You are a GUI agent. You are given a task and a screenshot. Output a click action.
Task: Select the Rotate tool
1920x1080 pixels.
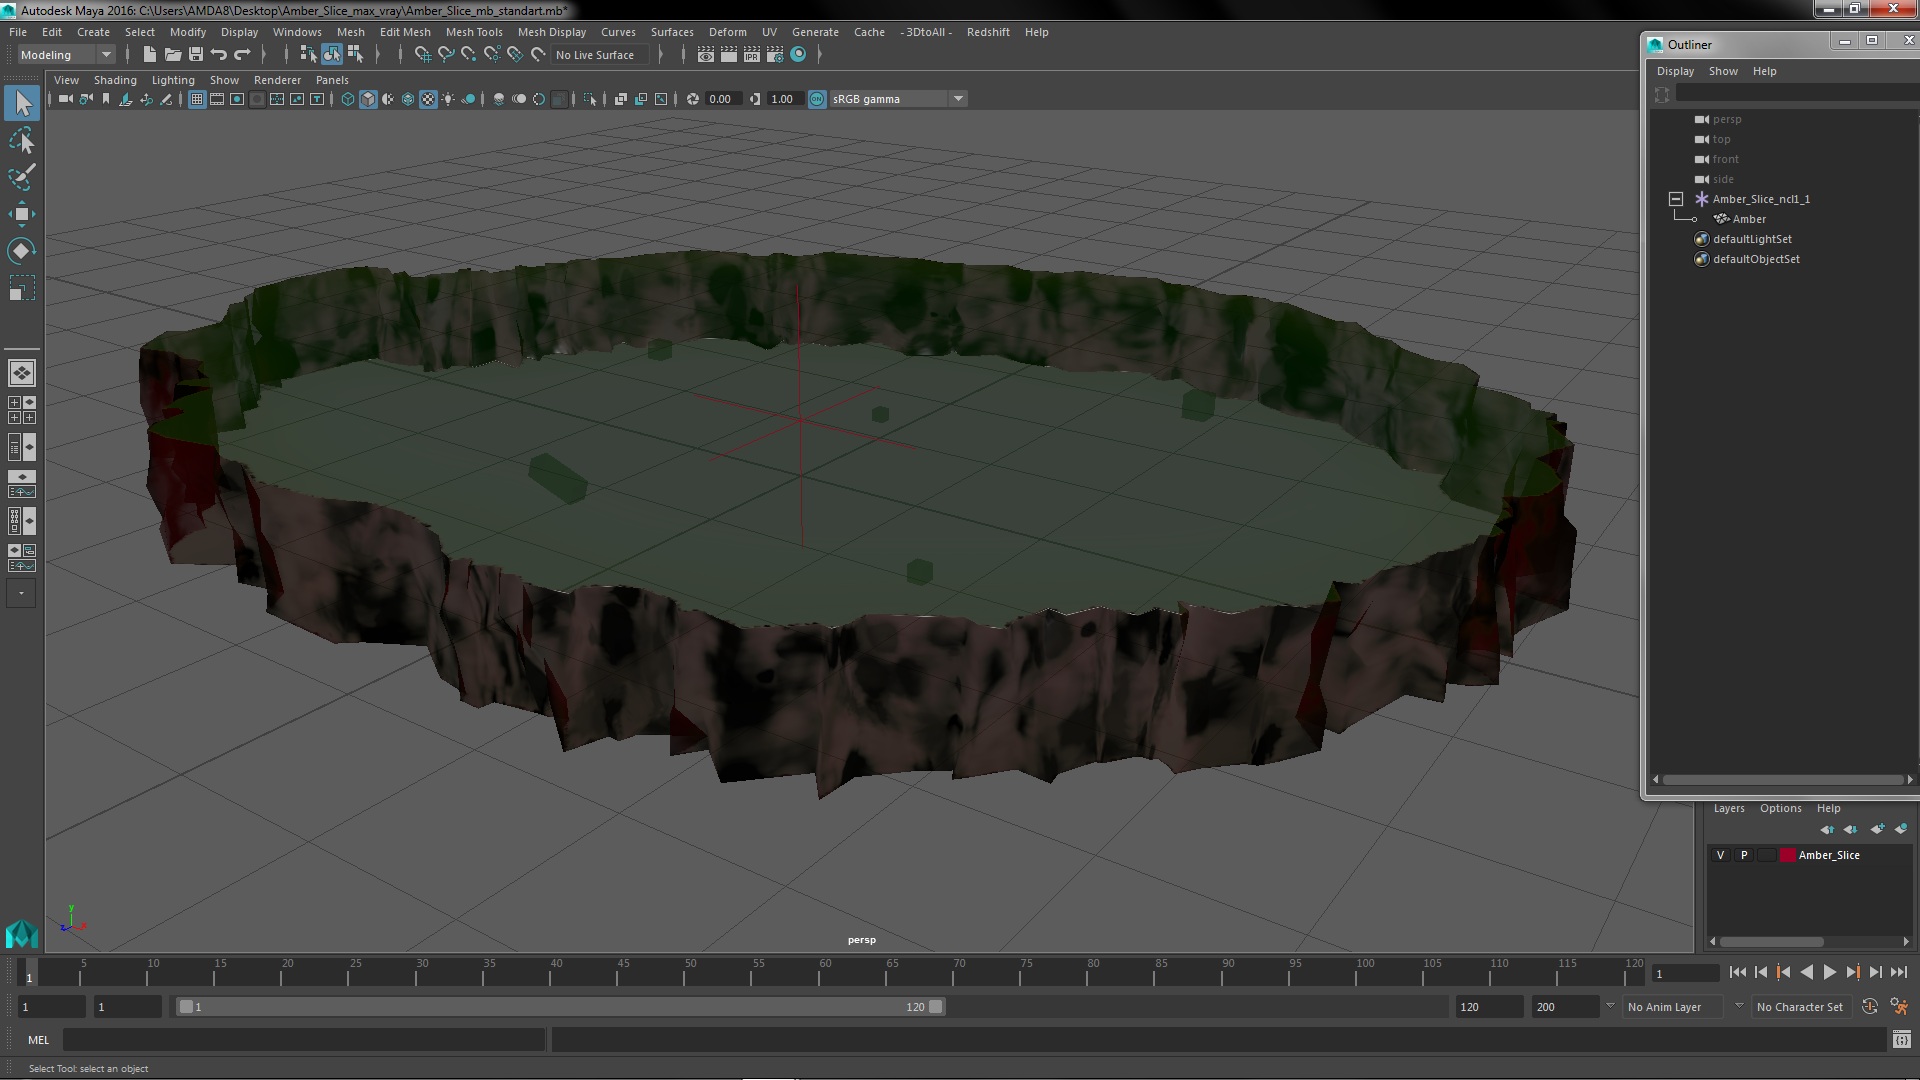[21, 251]
